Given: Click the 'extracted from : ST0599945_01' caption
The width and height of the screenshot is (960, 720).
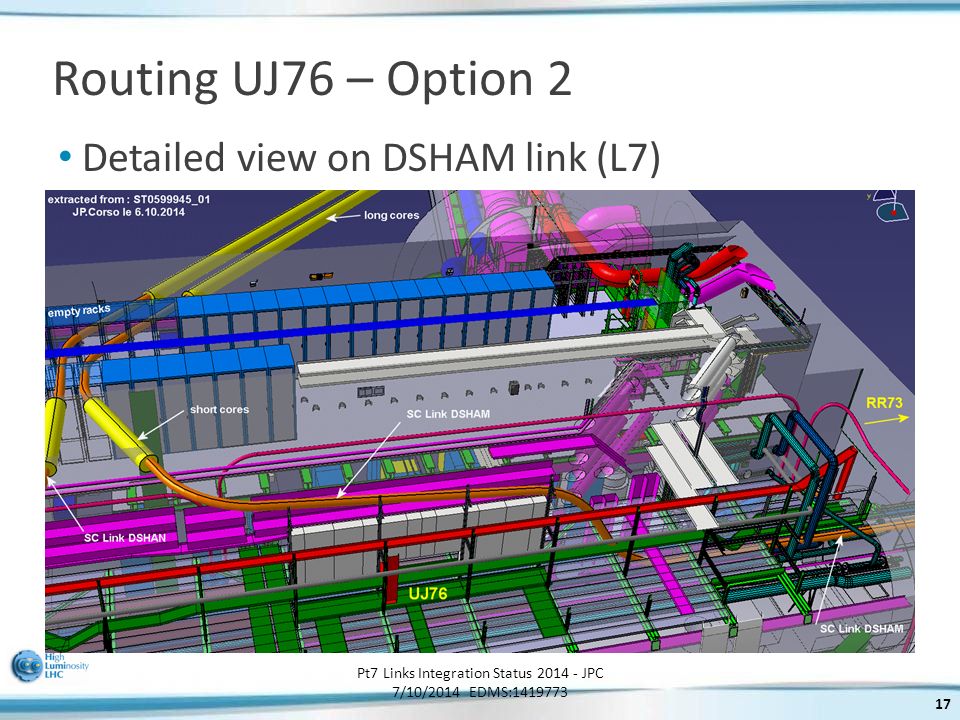Looking at the screenshot, I should [x=129, y=200].
